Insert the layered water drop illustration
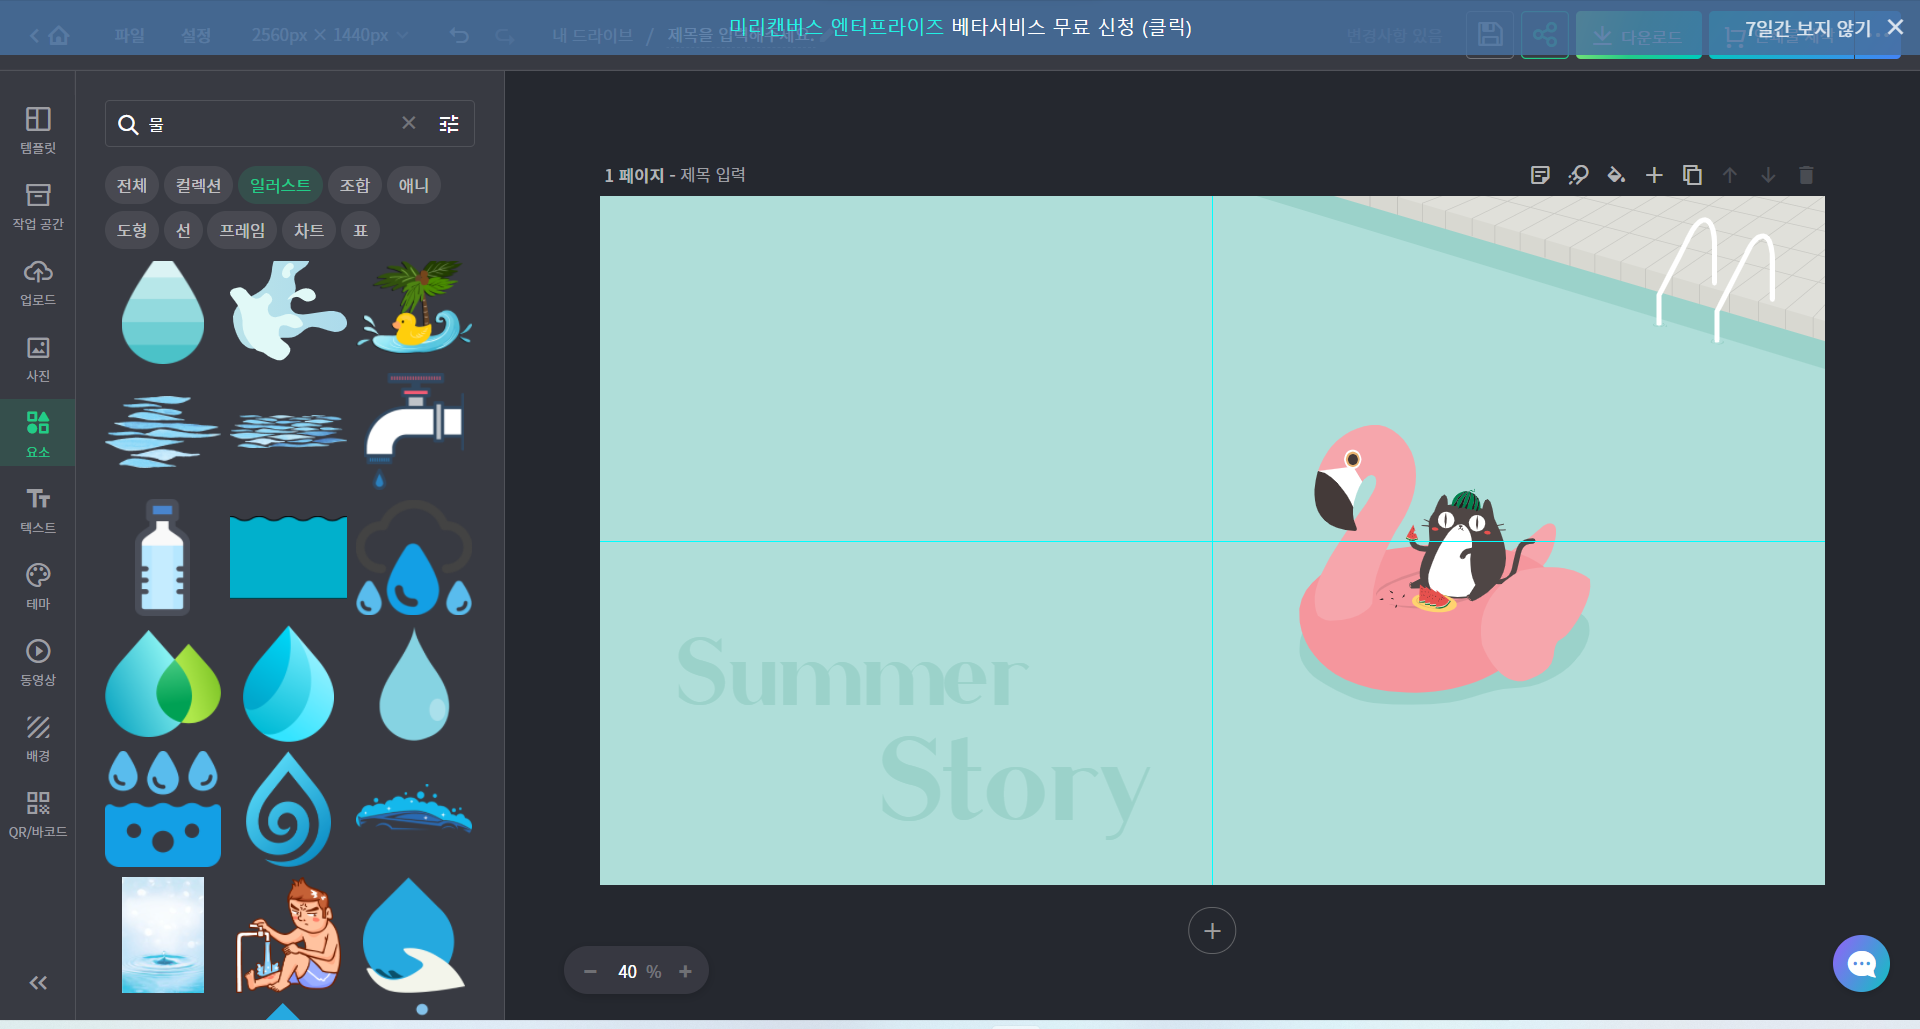This screenshot has width=1920, height=1029. point(163,312)
